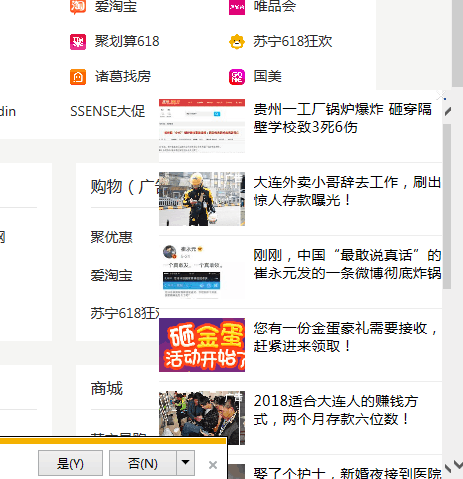Open the 聚优惠 shopping link
Image resolution: width=463 pixels, height=479 pixels.
[x=111, y=237]
